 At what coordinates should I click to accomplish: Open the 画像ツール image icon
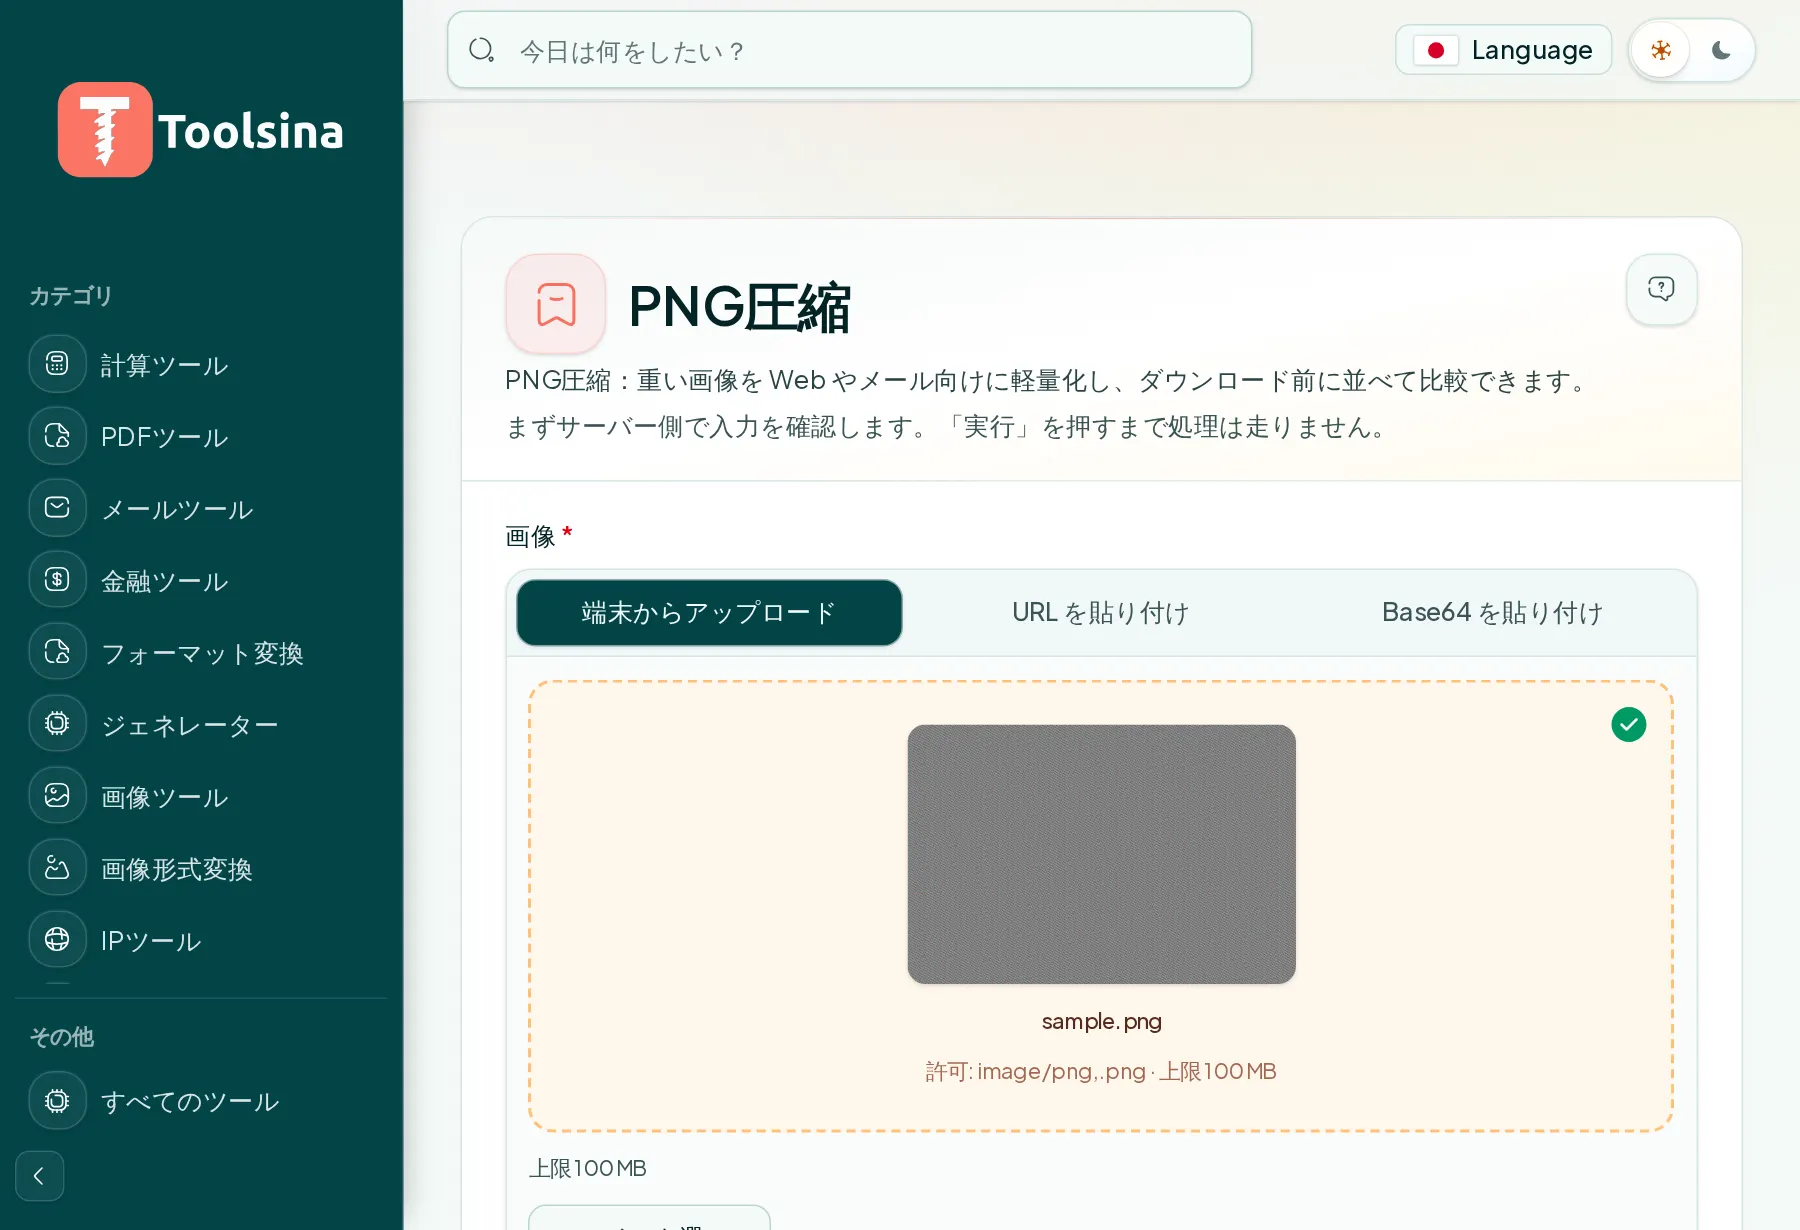(x=57, y=796)
